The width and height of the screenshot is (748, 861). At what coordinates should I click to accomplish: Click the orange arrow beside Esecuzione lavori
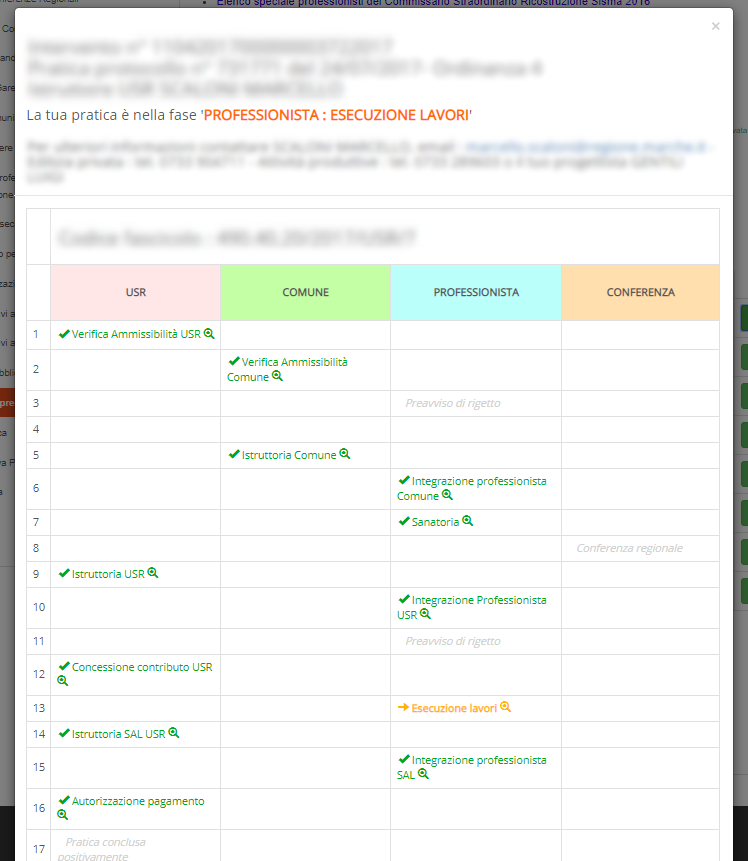[403, 707]
